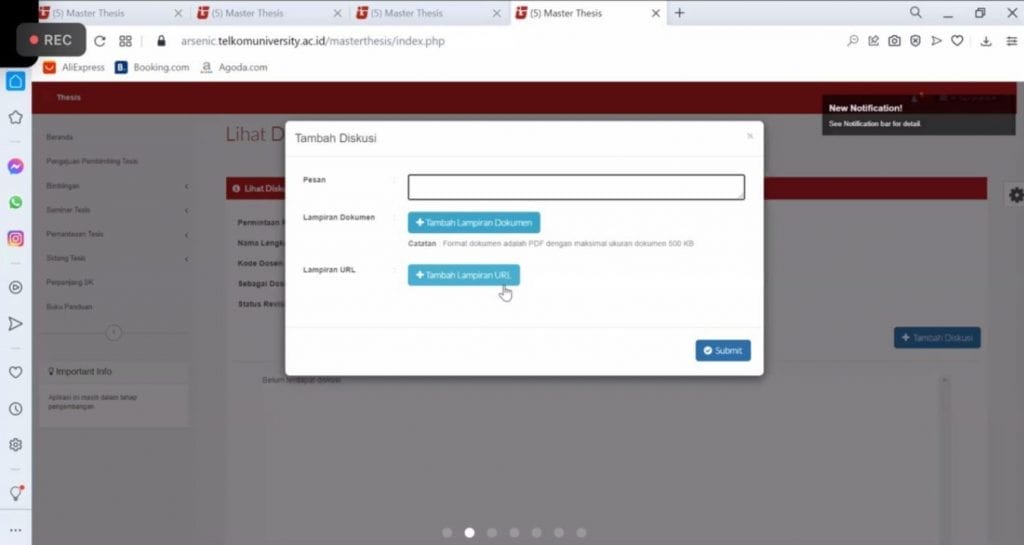Click the Pesan message text field

[x=575, y=187]
